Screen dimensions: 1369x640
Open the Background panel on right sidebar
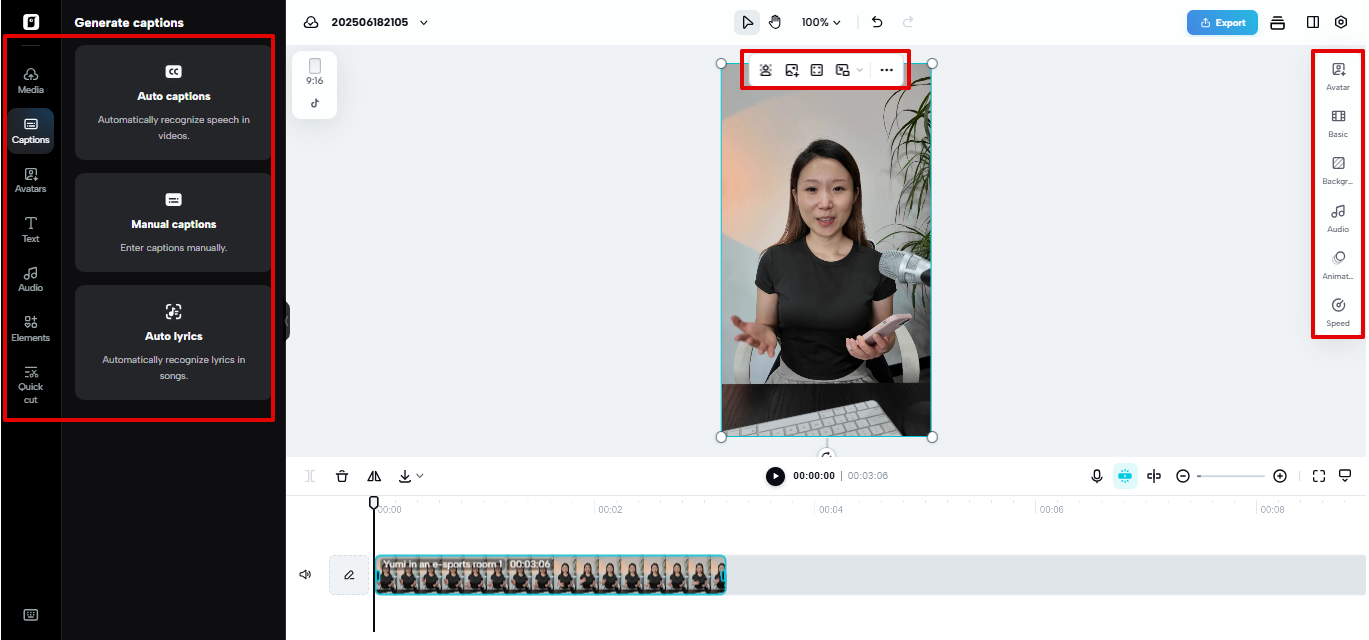1338,170
